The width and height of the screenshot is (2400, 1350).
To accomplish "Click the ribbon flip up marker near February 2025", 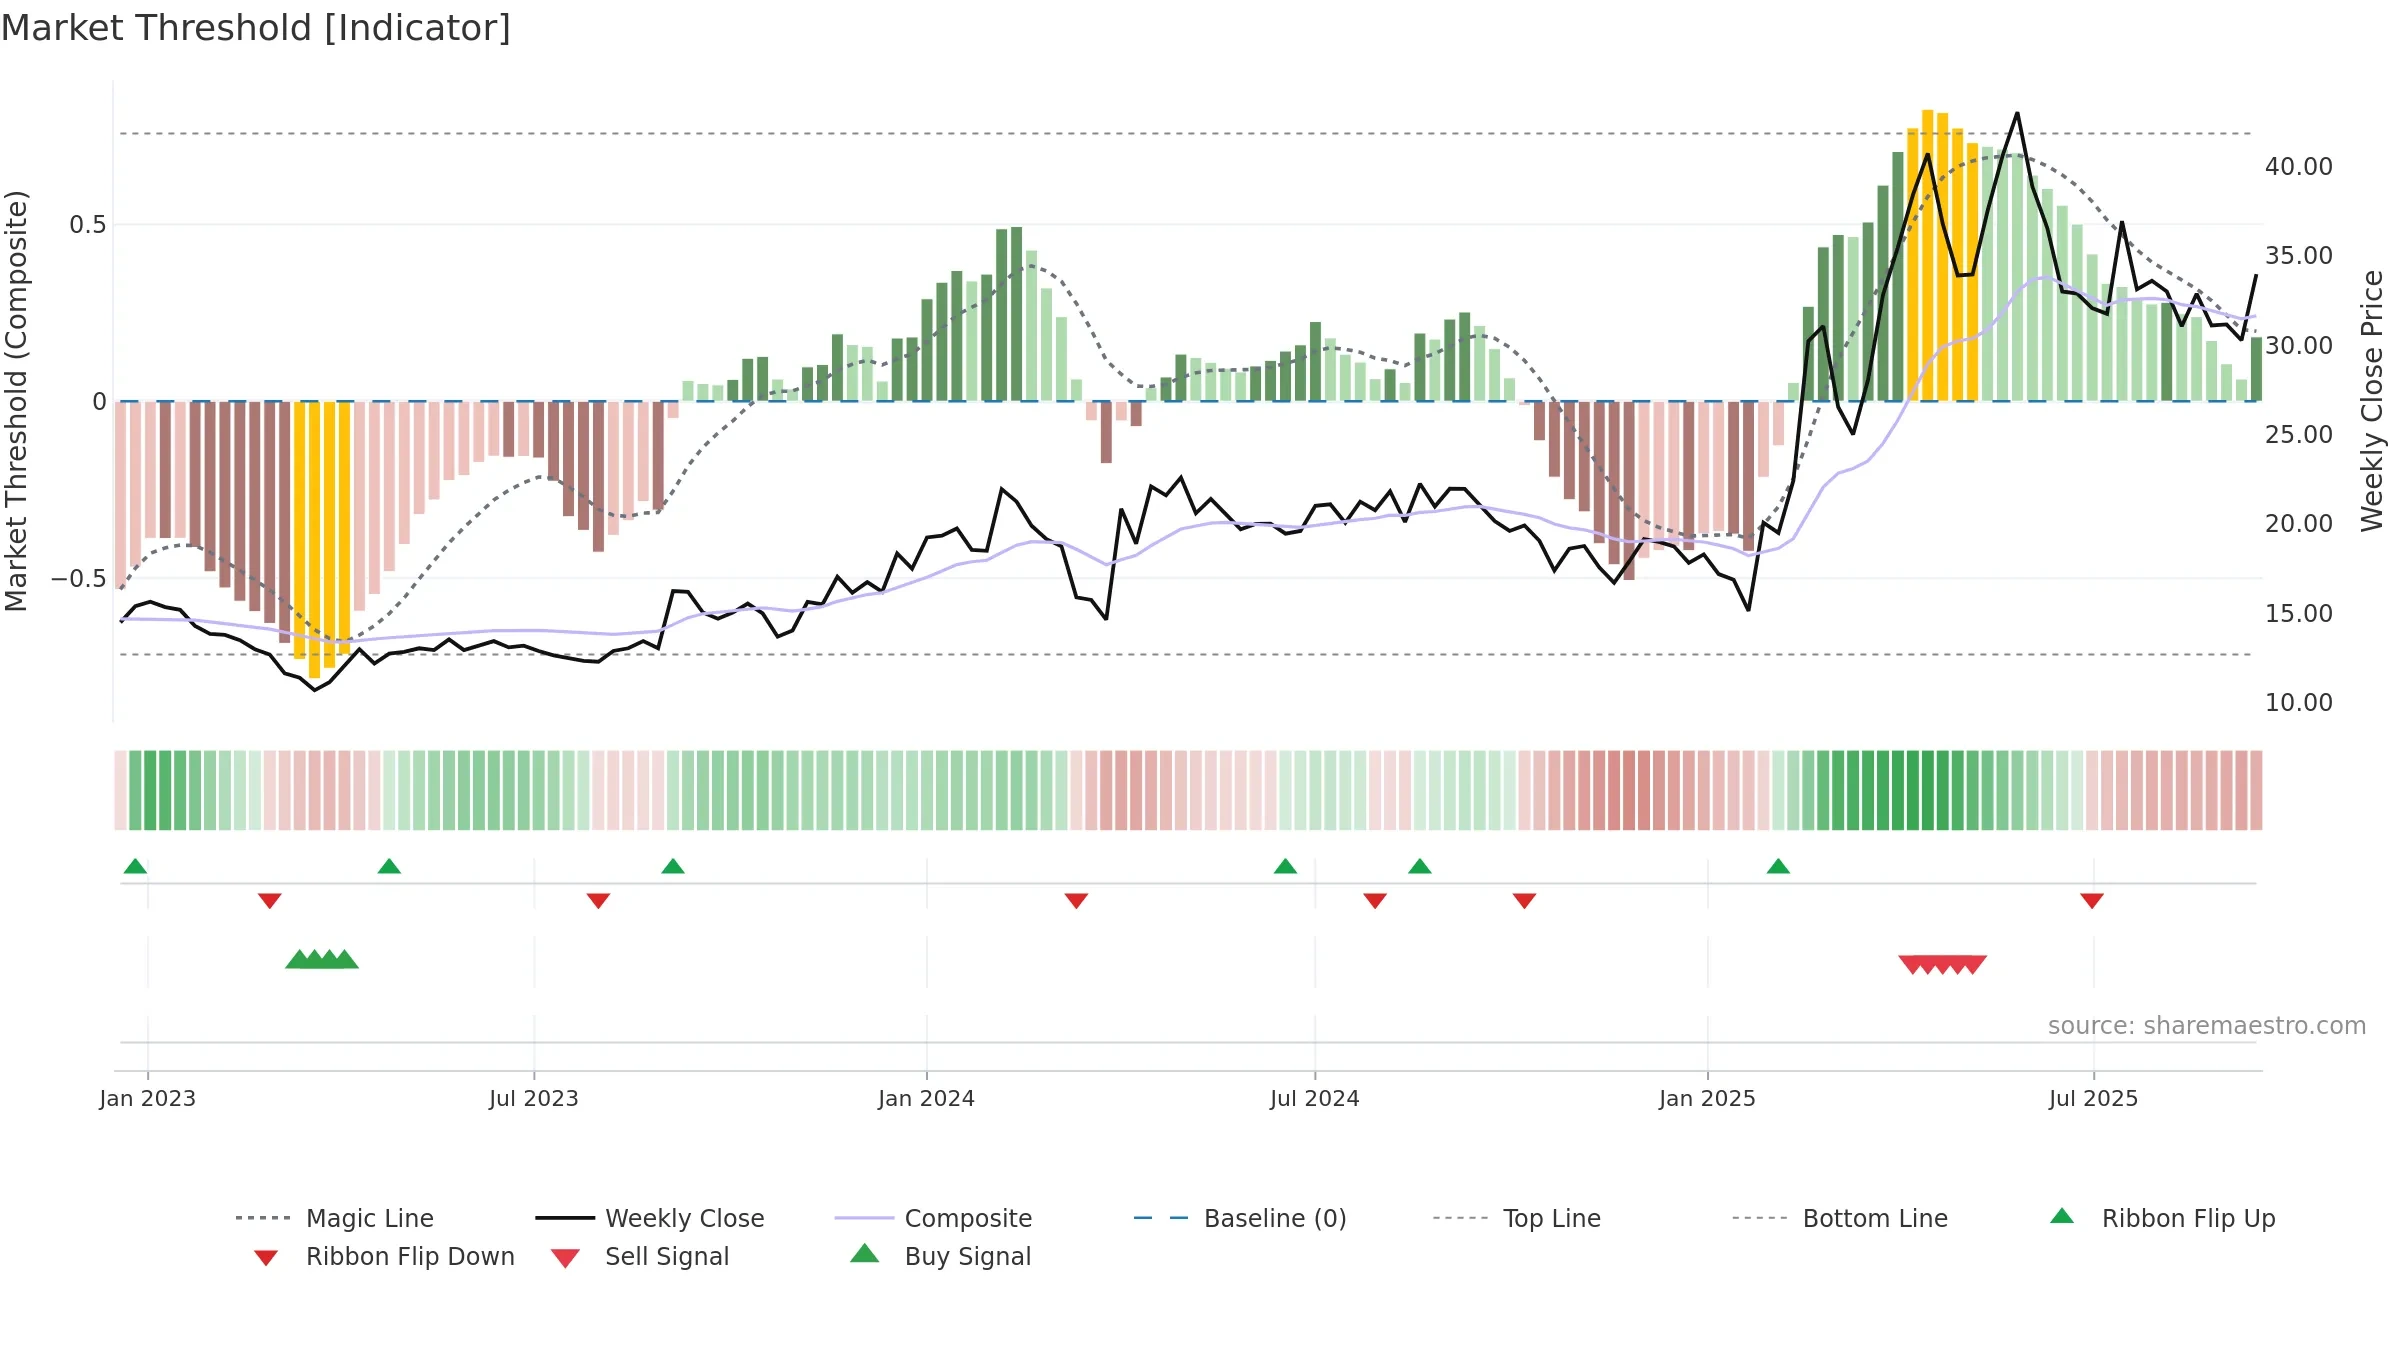I will click(x=1778, y=866).
